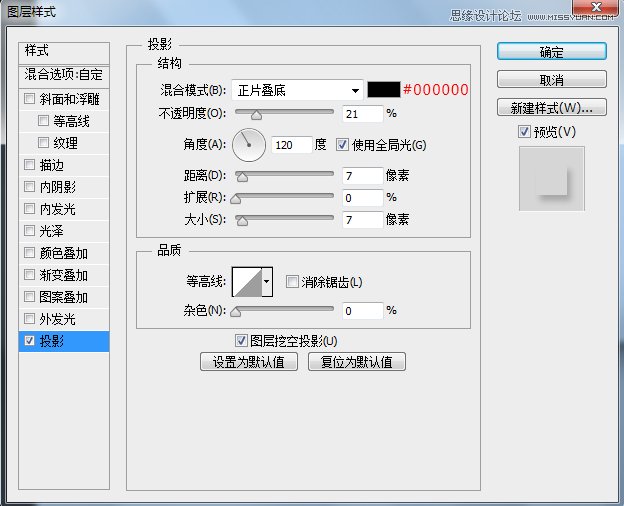Enable the 内发光 checkbox
The width and height of the screenshot is (624, 506).
click(x=29, y=208)
